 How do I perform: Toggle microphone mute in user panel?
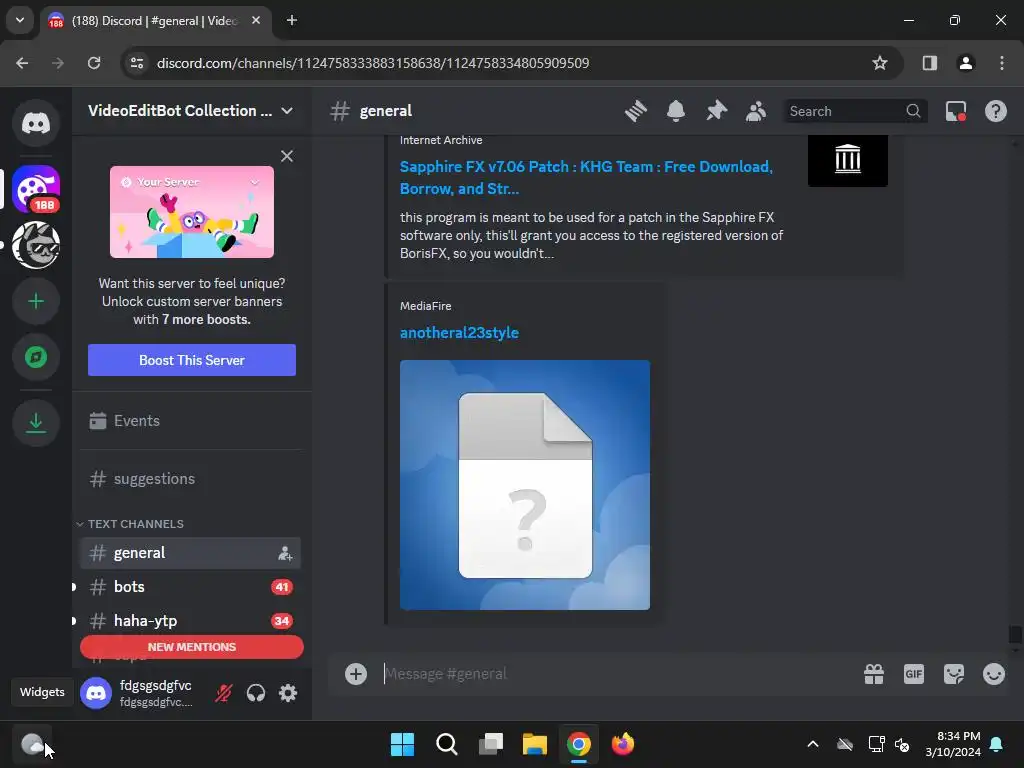(x=224, y=693)
